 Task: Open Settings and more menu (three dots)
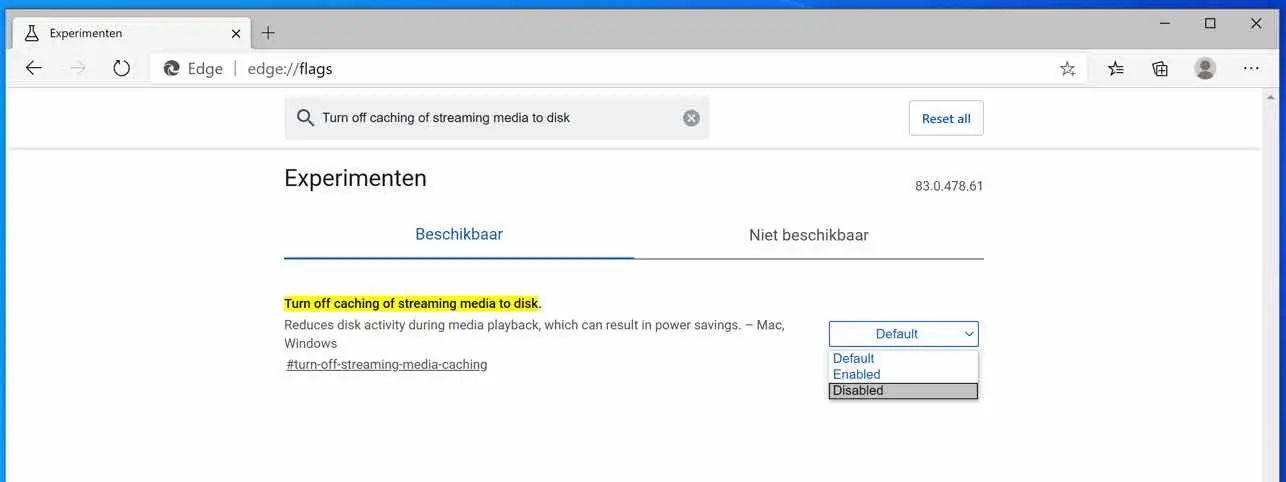(x=1251, y=69)
